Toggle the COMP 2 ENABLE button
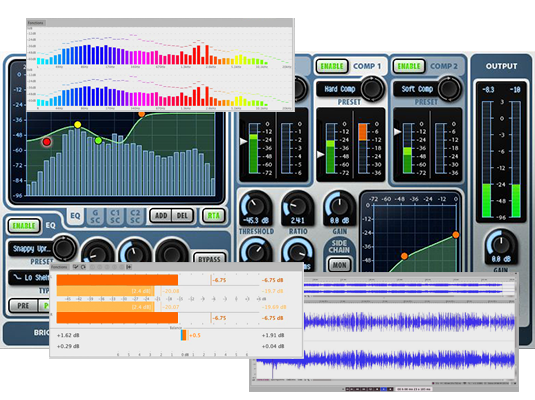 pos(409,66)
